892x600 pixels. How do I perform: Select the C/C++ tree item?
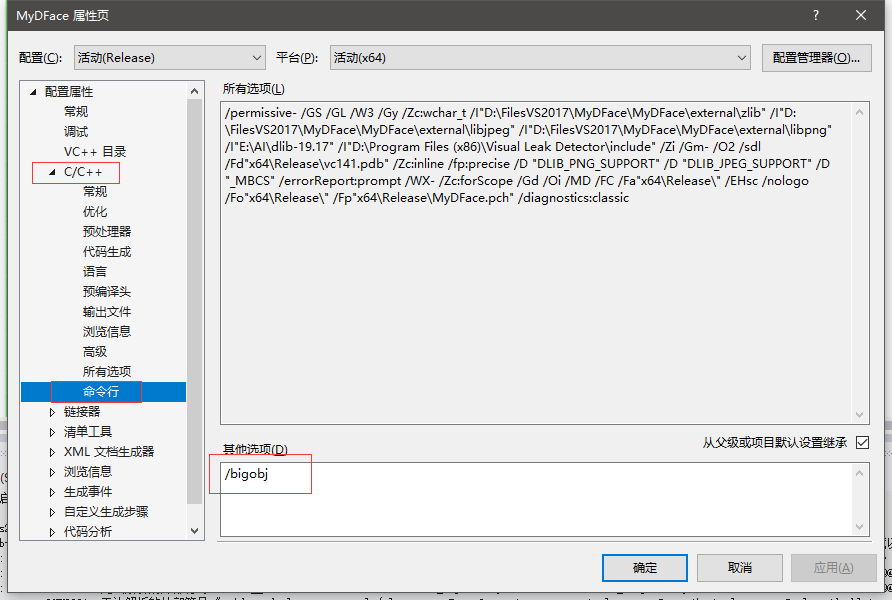click(x=83, y=172)
